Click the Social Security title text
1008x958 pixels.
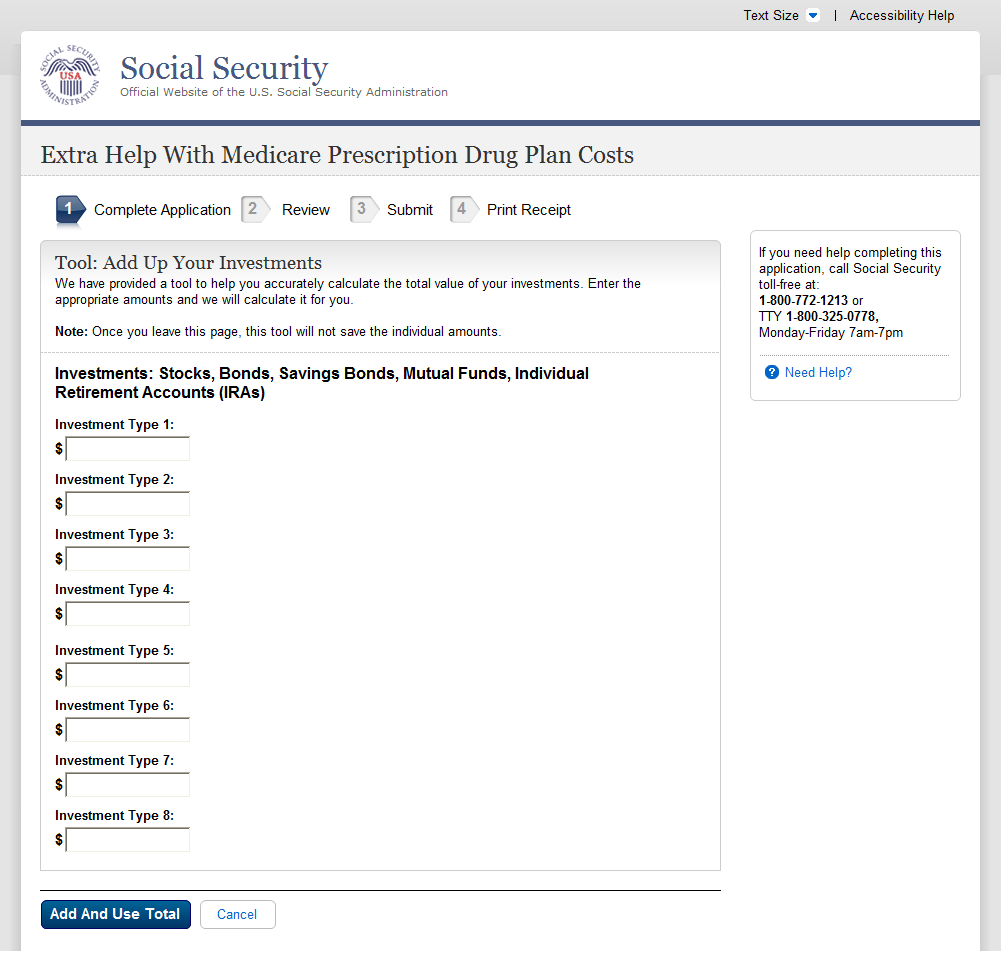coord(224,68)
